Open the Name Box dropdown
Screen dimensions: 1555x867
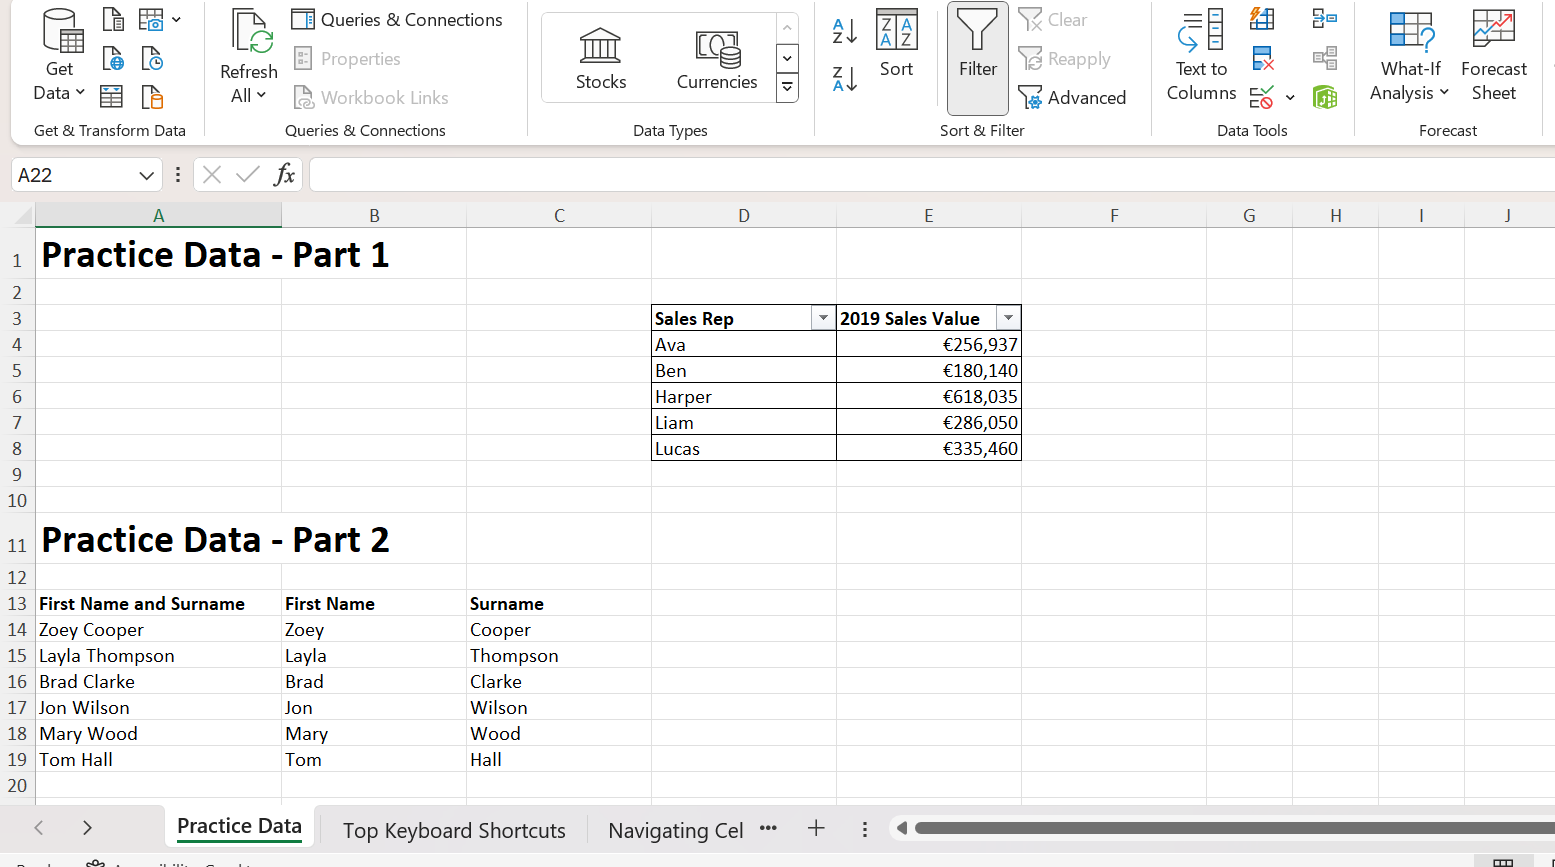point(146,175)
